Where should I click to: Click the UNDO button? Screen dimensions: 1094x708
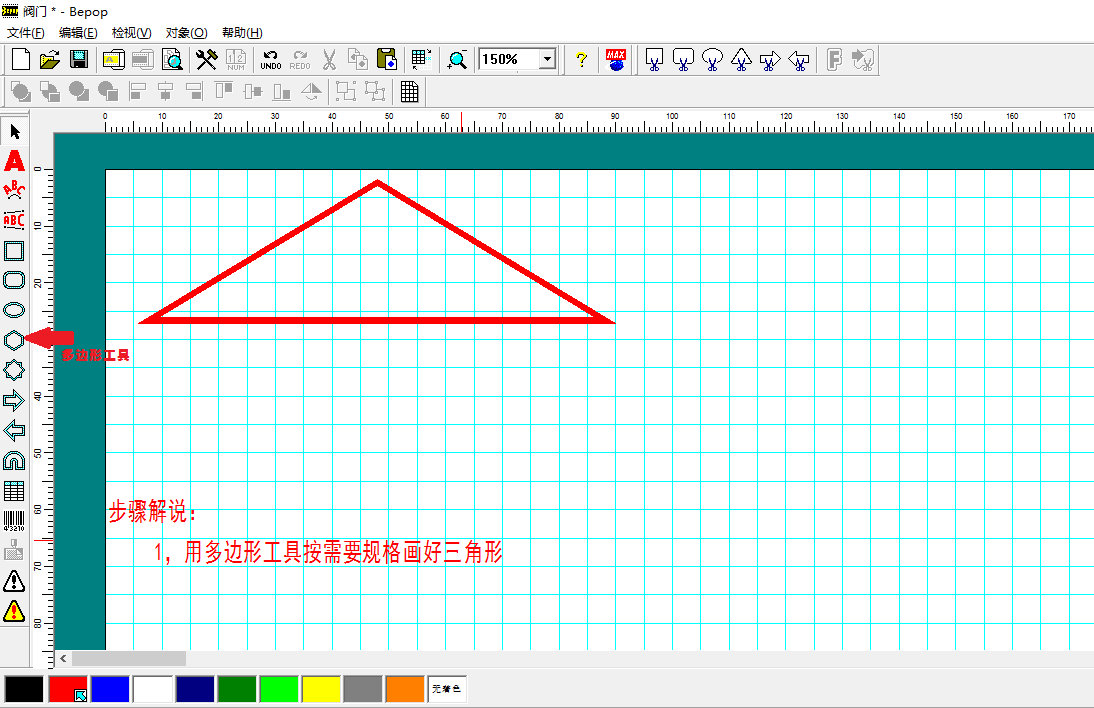(271, 60)
